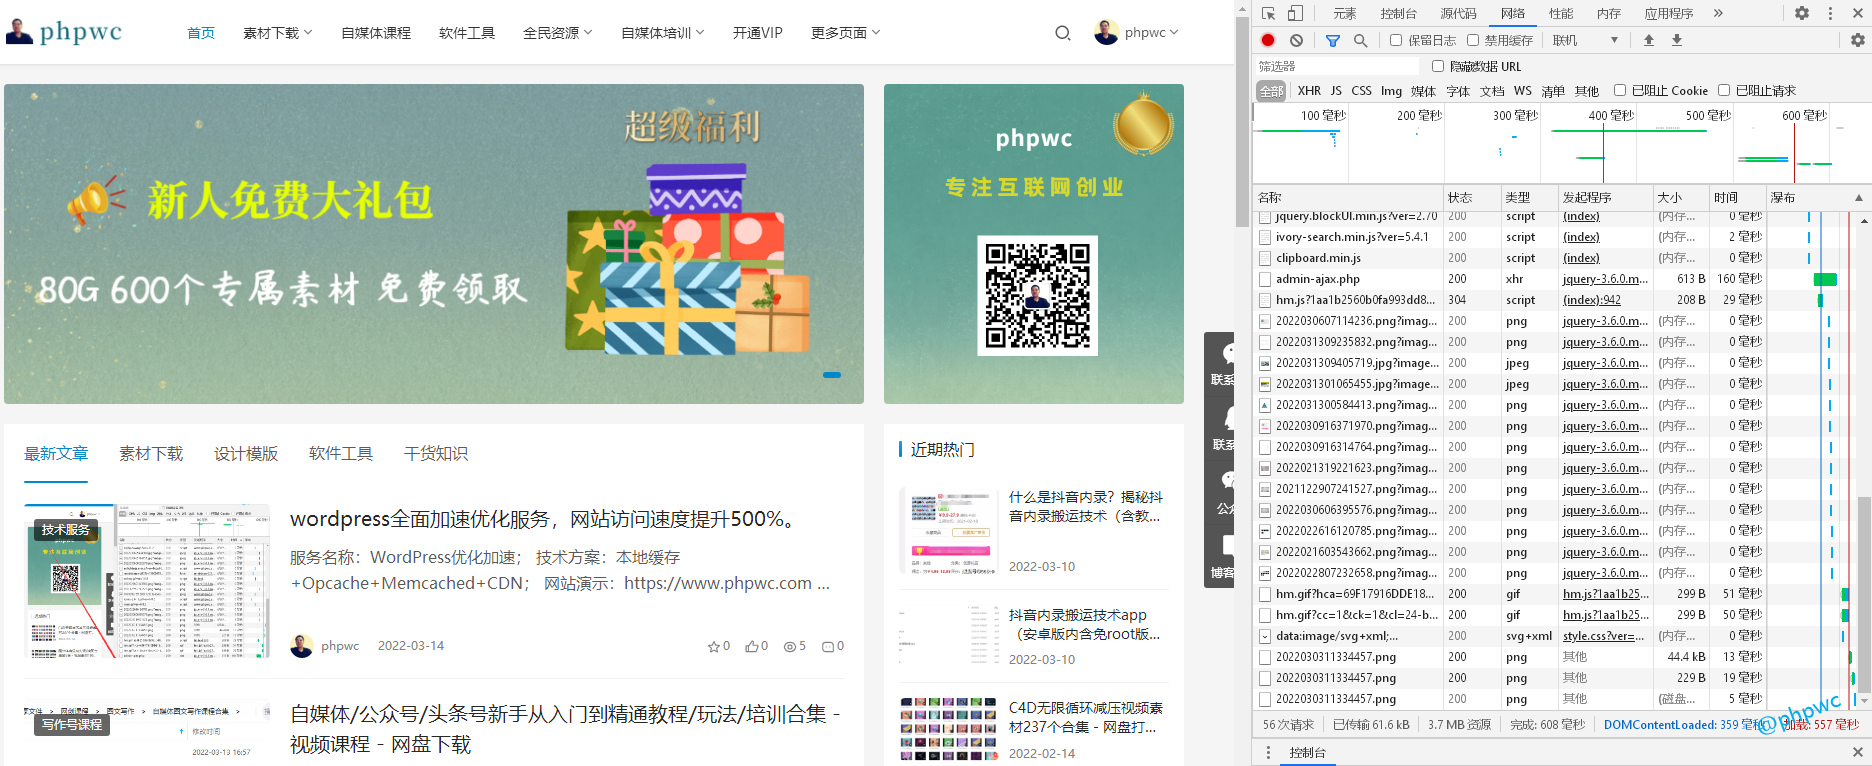Clear network log with the clear icon

click(1296, 40)
